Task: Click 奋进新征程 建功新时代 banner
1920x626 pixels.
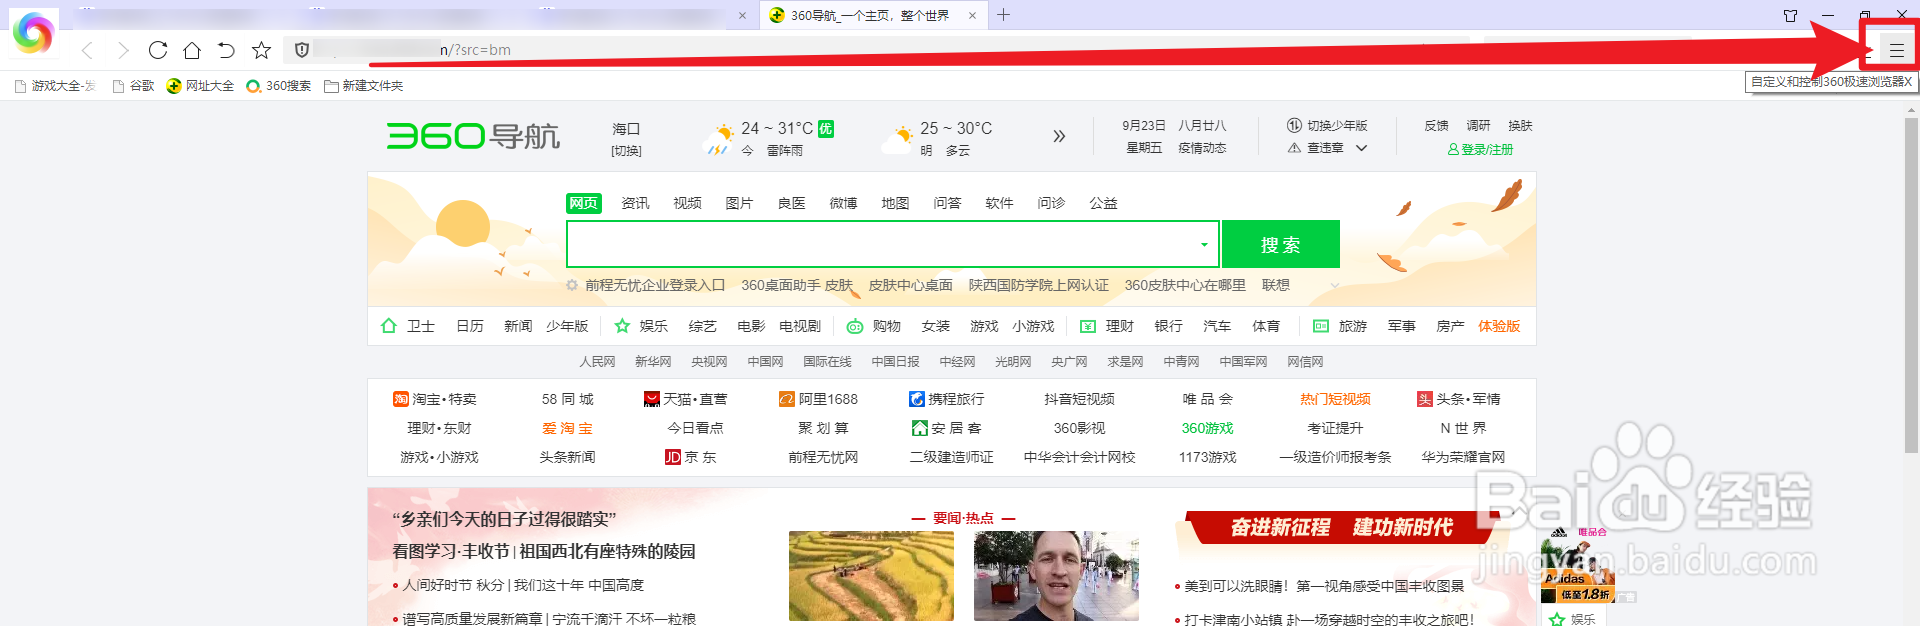Action: click(x=1340, y=527)
